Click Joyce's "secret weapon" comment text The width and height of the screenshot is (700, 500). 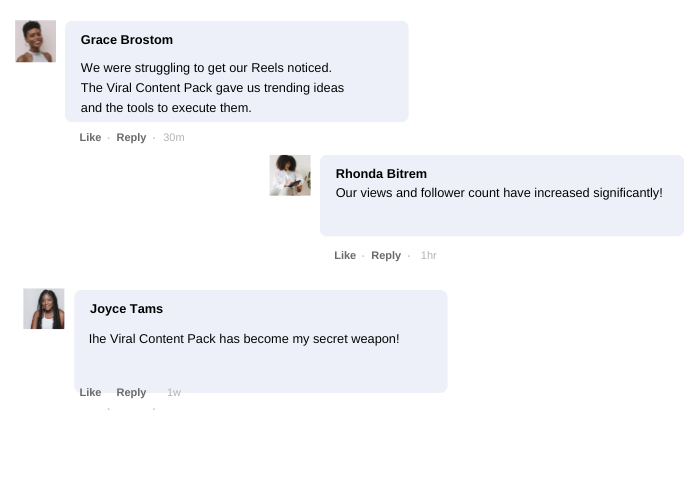click(244, 339)
